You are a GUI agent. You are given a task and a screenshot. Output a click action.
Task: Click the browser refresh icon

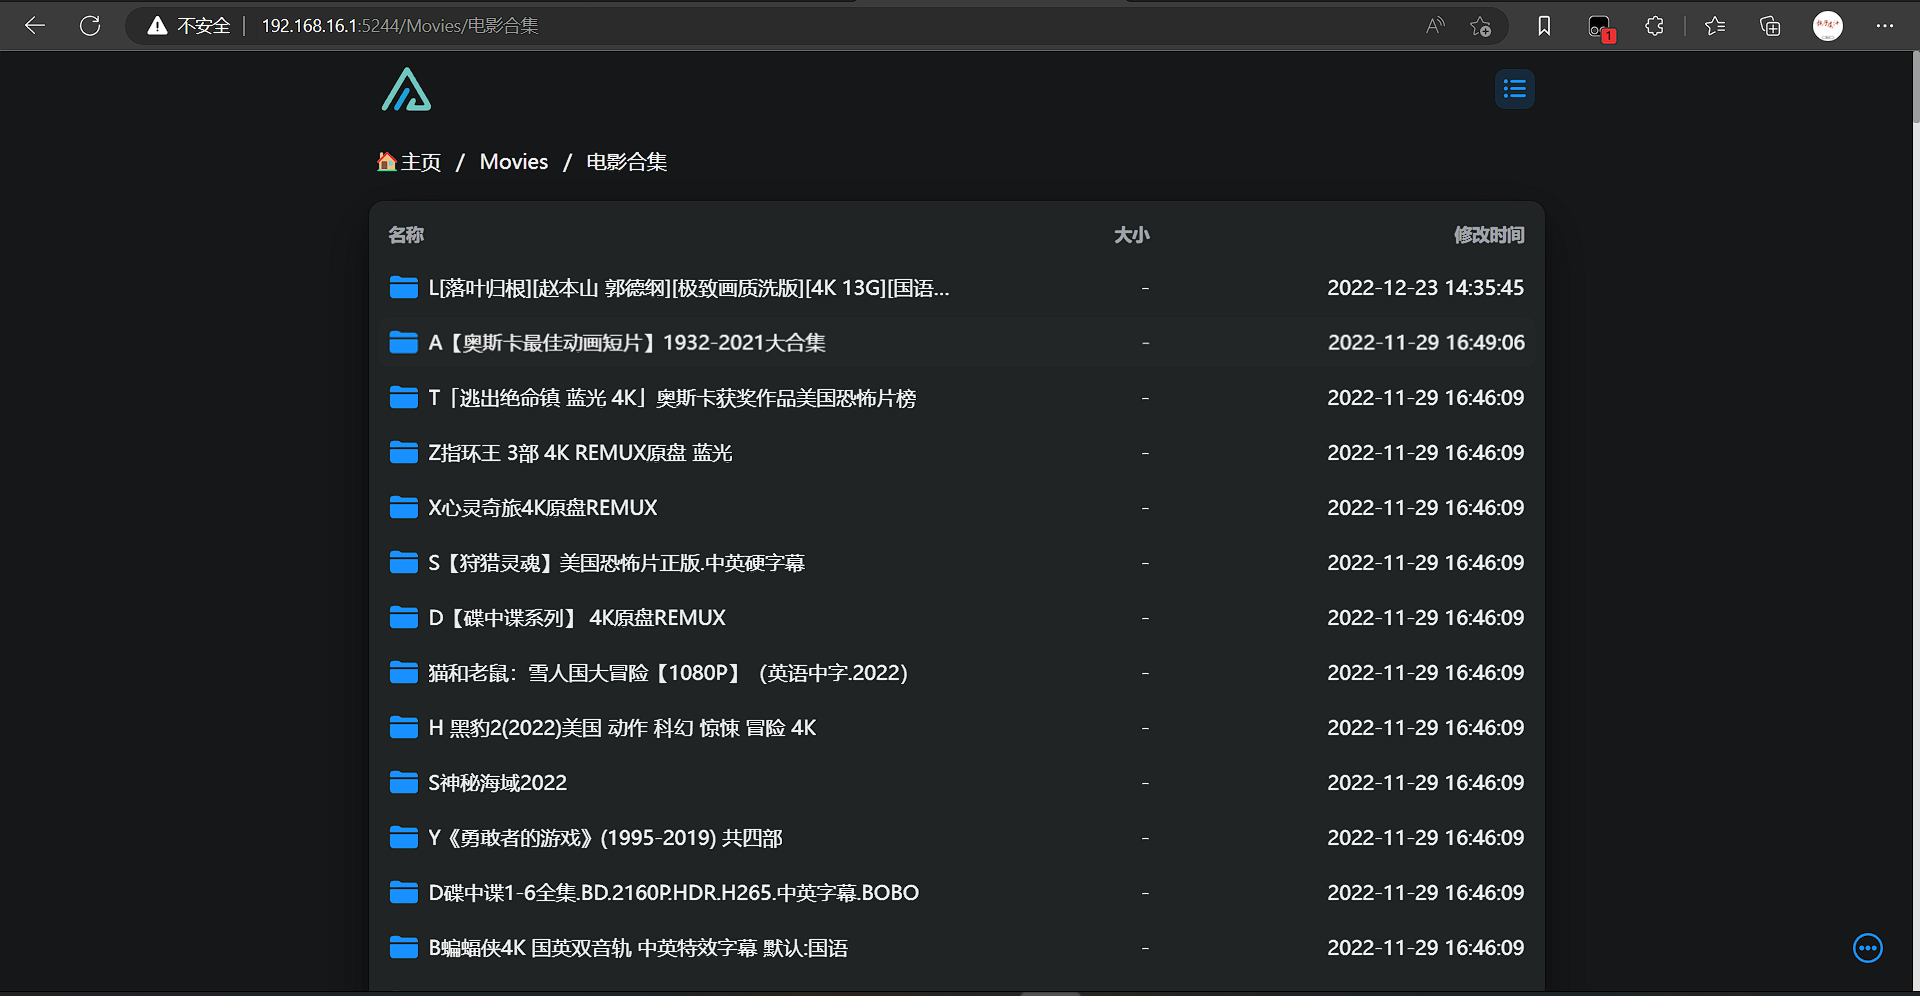pos(90,26)
